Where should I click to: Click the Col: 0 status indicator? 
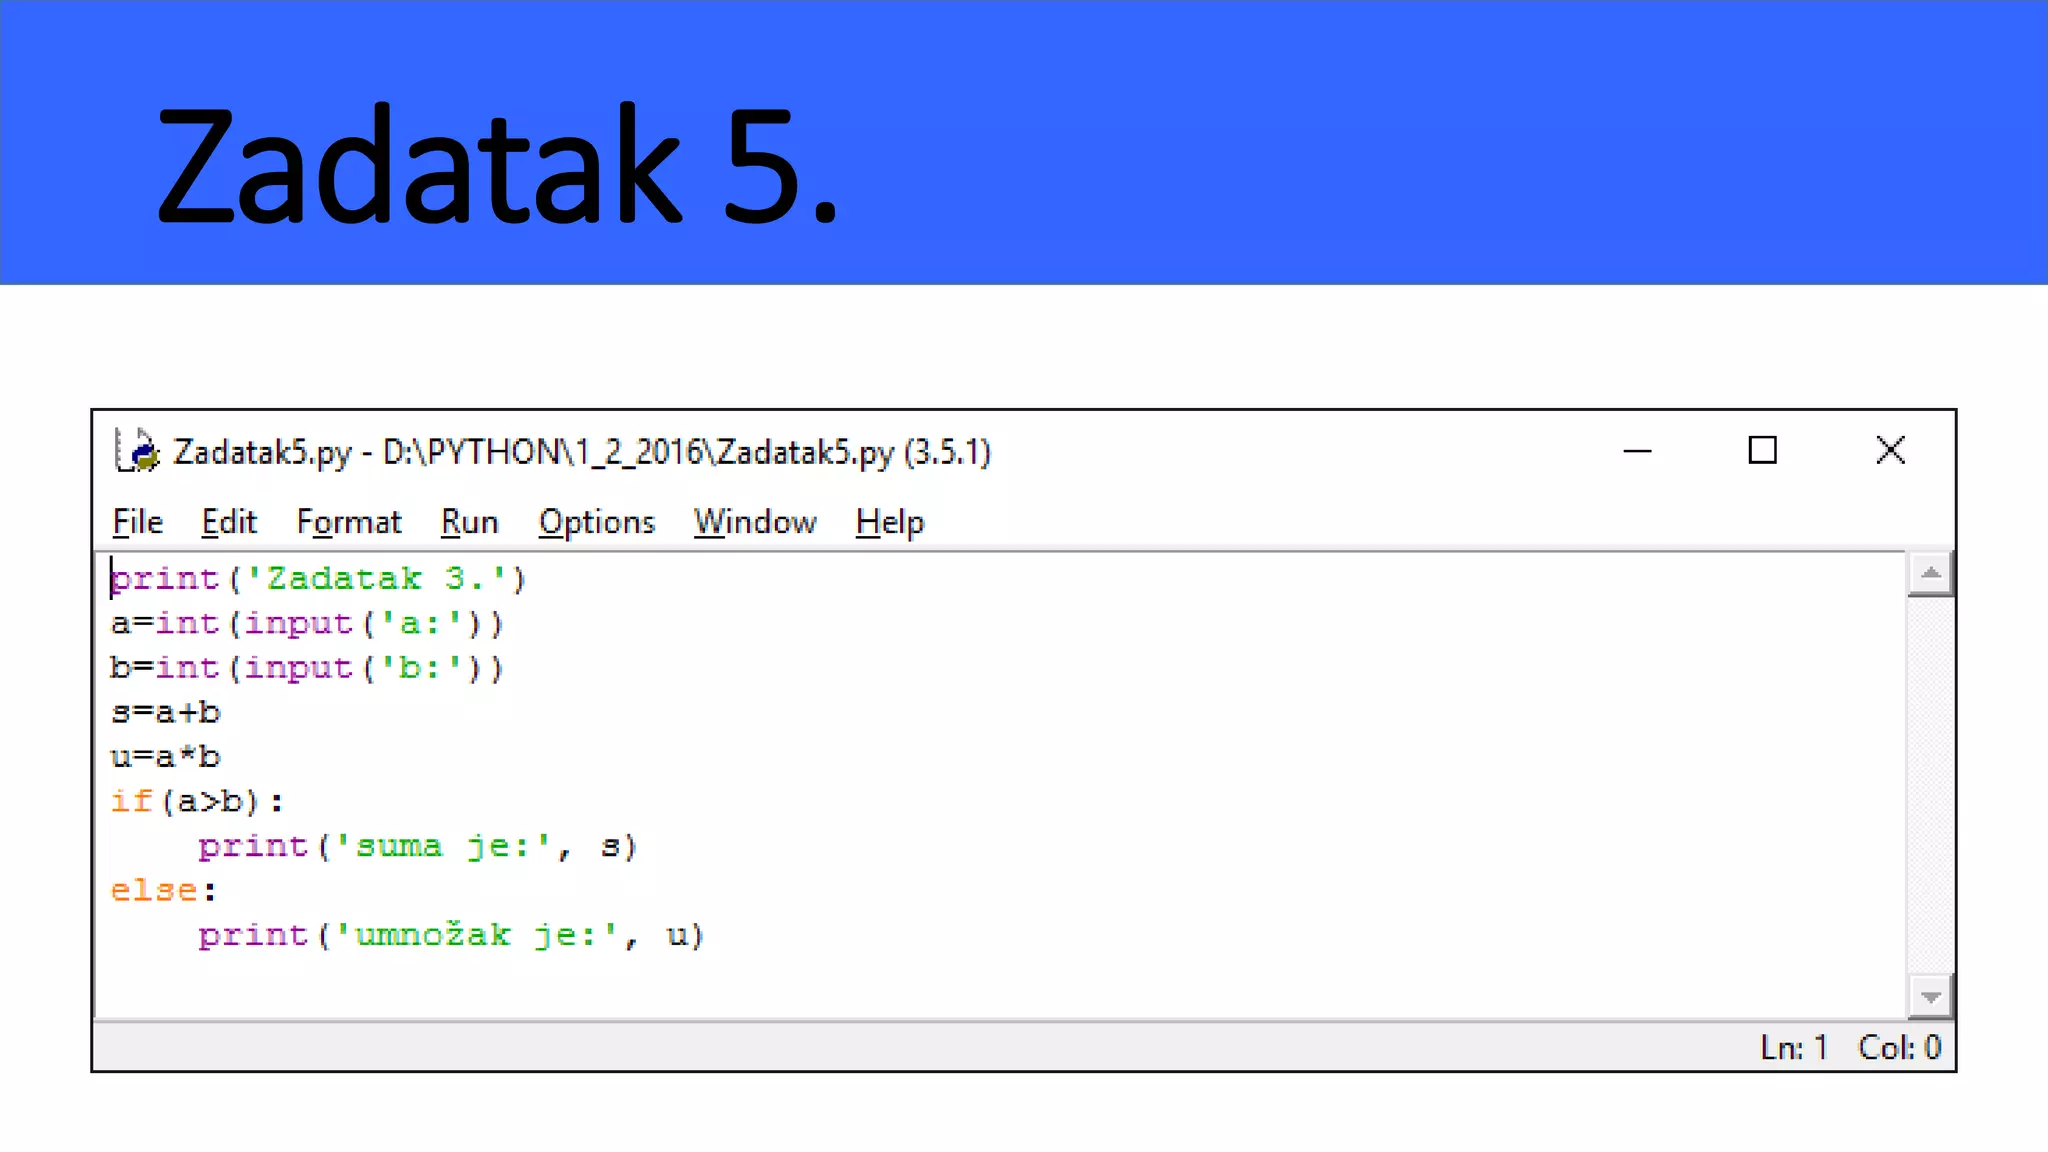coord(1899,1047)
